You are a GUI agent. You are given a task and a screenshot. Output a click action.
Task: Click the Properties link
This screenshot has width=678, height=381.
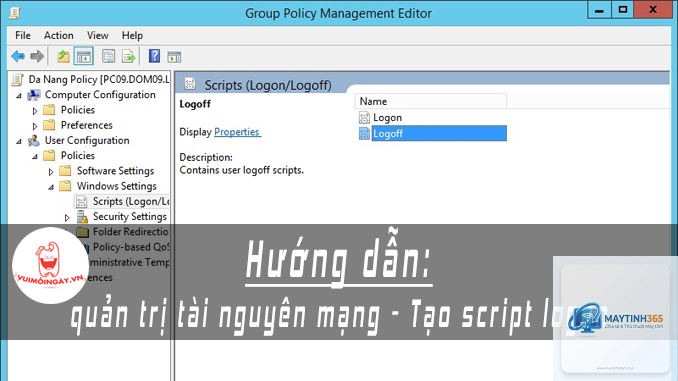tap(237, 132)
